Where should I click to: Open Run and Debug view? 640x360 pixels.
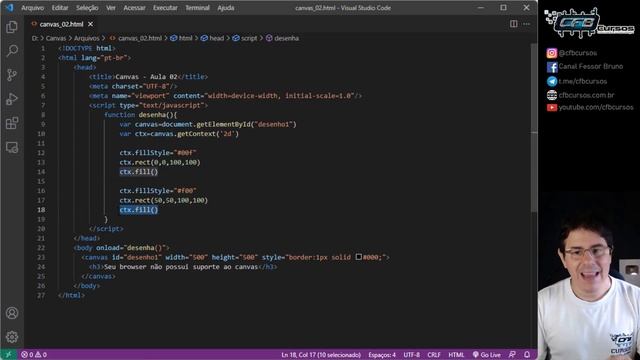point(12,99)
